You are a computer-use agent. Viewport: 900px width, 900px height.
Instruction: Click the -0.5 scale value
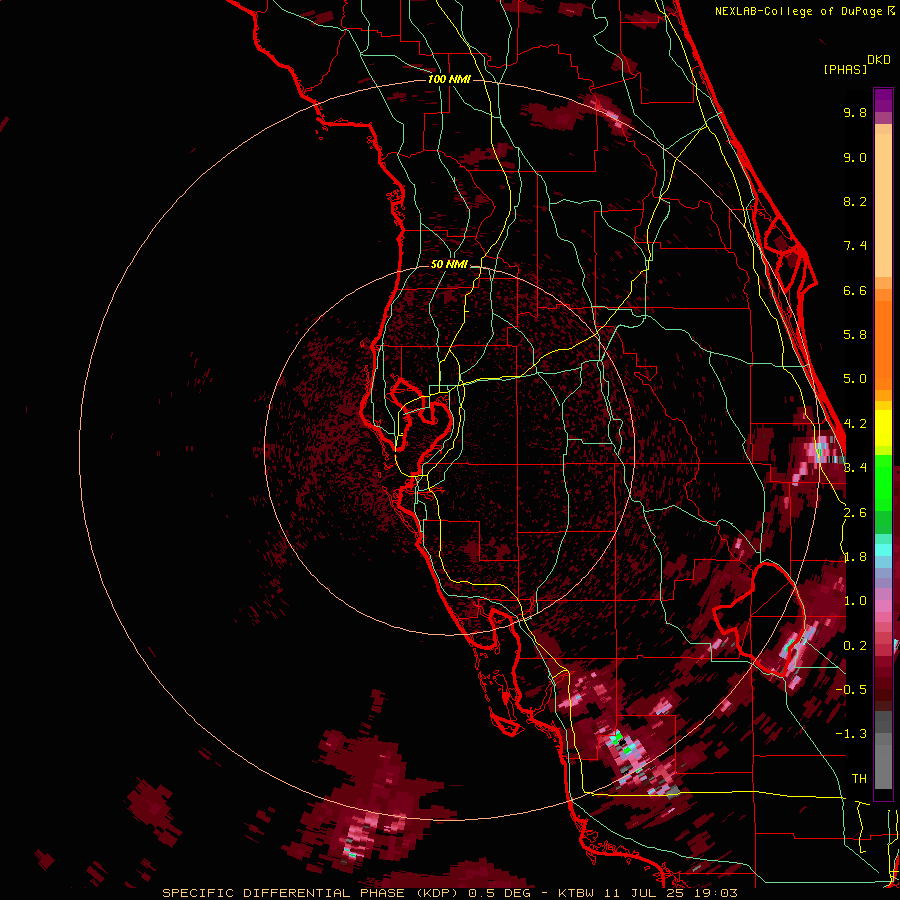pos(850,690)
